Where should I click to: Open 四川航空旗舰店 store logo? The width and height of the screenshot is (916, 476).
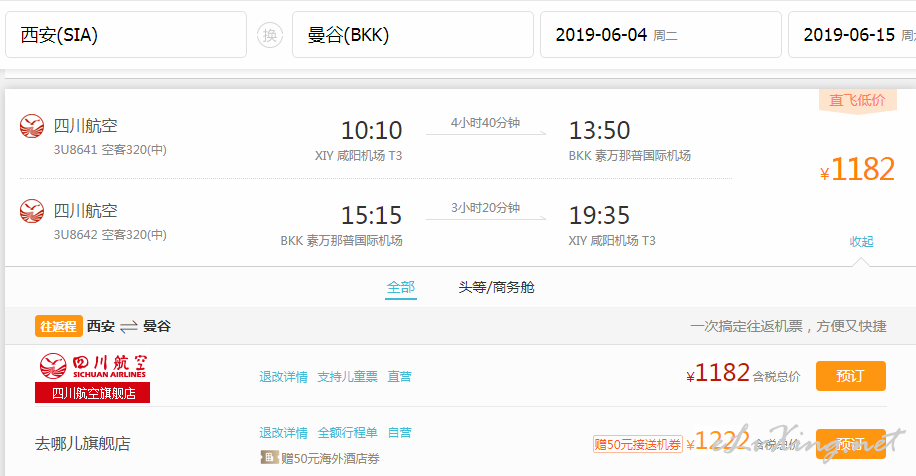tap(92, 377)
